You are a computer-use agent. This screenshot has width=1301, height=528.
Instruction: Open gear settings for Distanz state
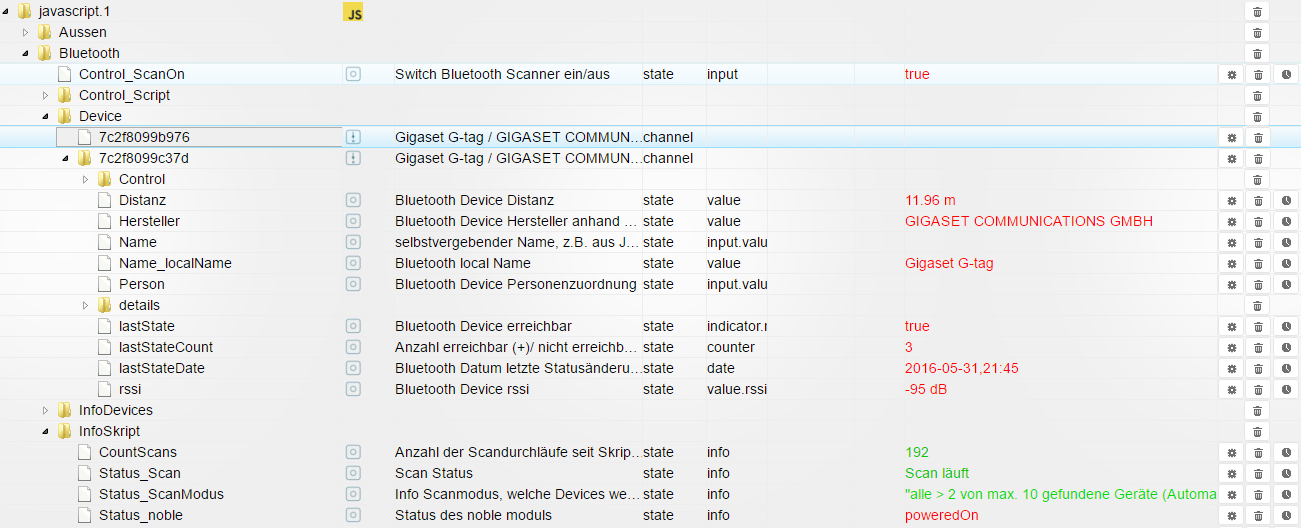tap(1232, 200)
